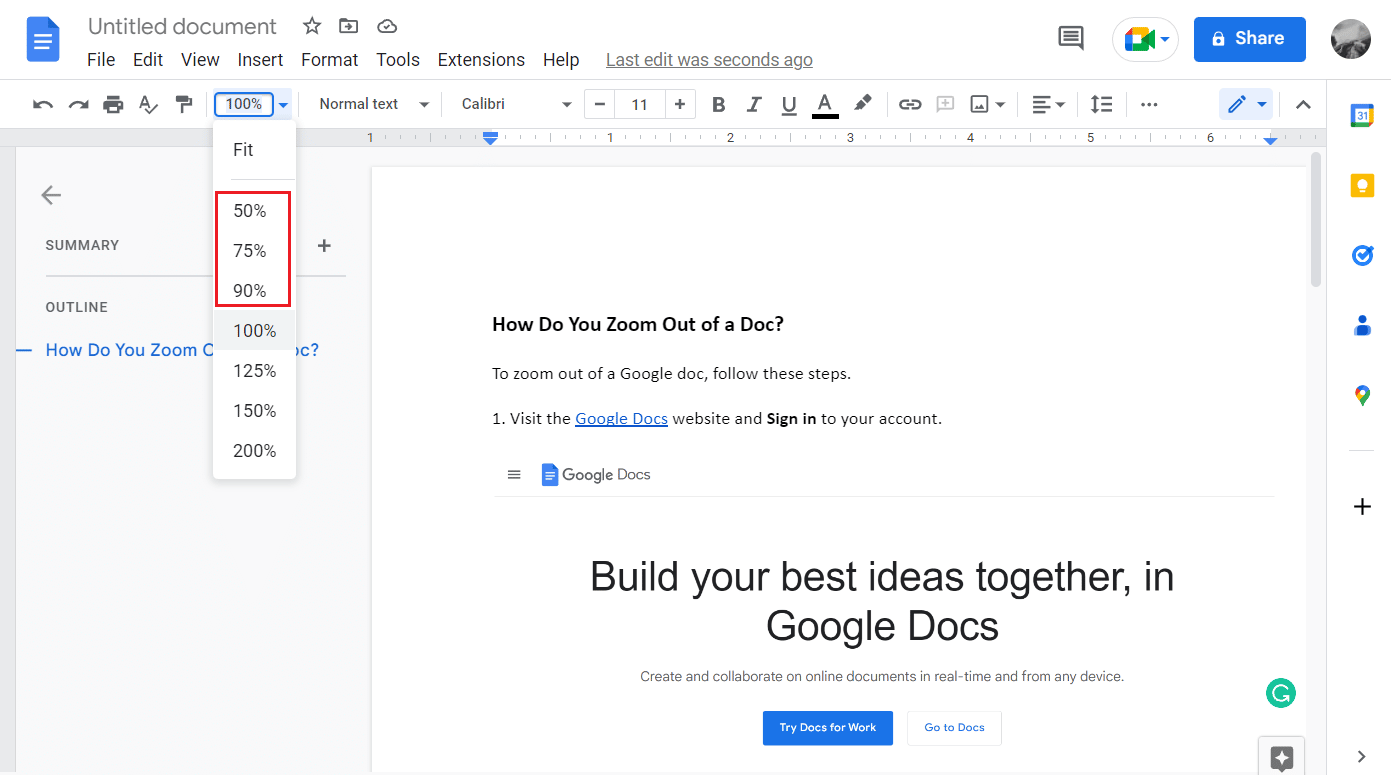Open the Extensions menu
Image resolution: width=1391 pixels, height=775 pixels.
pos(481,60)
